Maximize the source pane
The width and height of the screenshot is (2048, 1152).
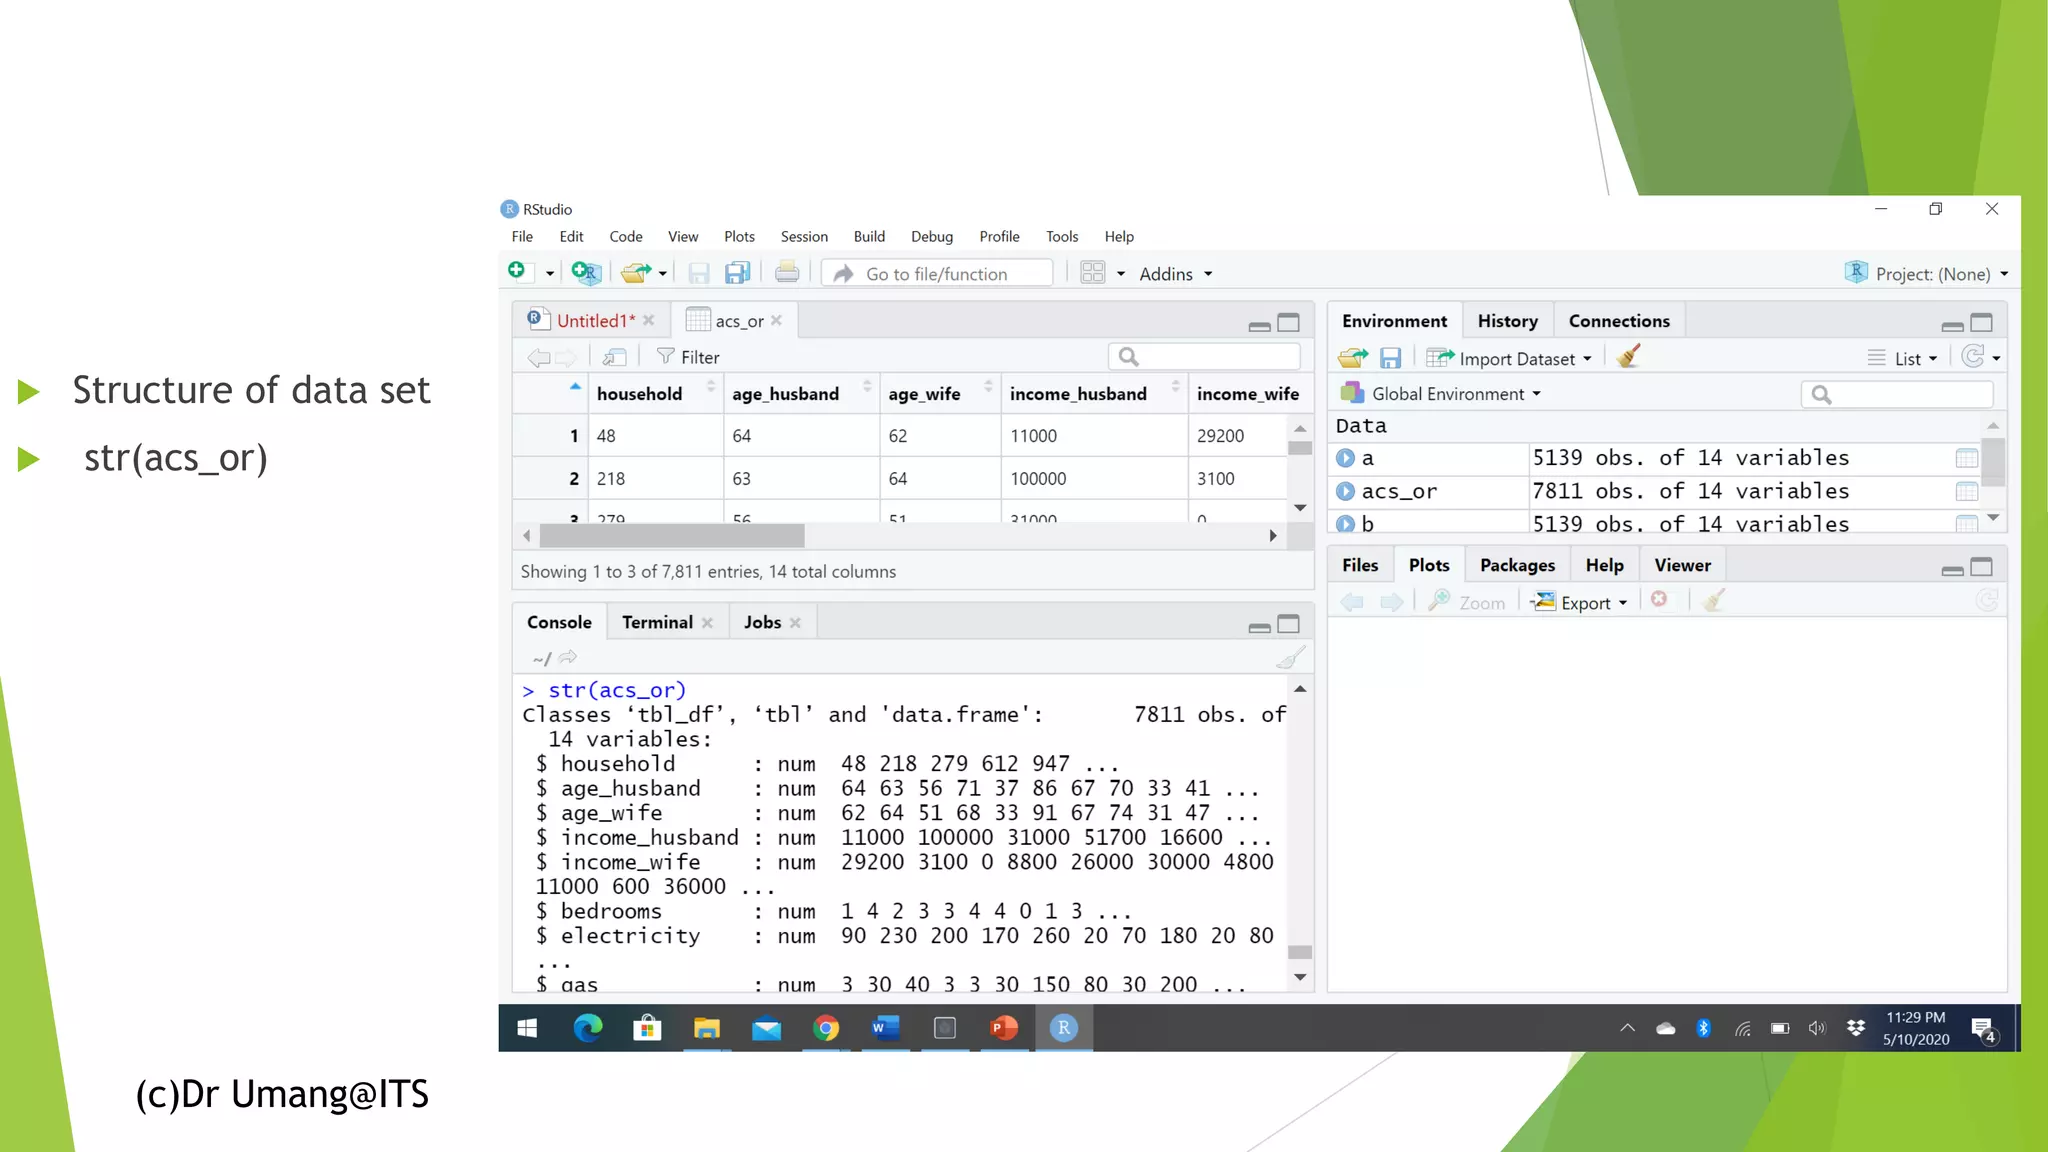(1289, 322)
